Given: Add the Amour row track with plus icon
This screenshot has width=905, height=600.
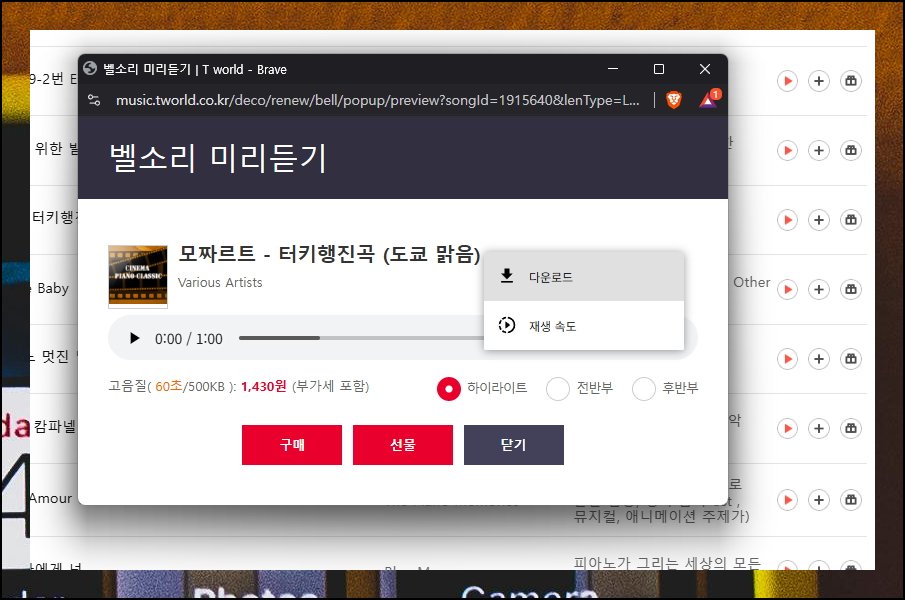Looking at the screenshot, I should pos(818,500).
